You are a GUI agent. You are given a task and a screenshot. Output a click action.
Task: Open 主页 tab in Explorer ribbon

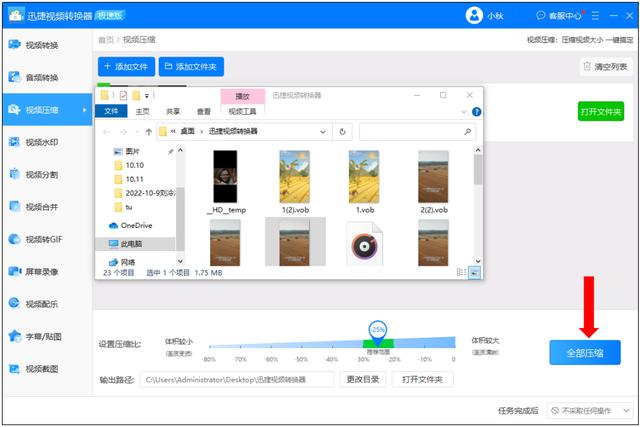(x=142, y=111)
